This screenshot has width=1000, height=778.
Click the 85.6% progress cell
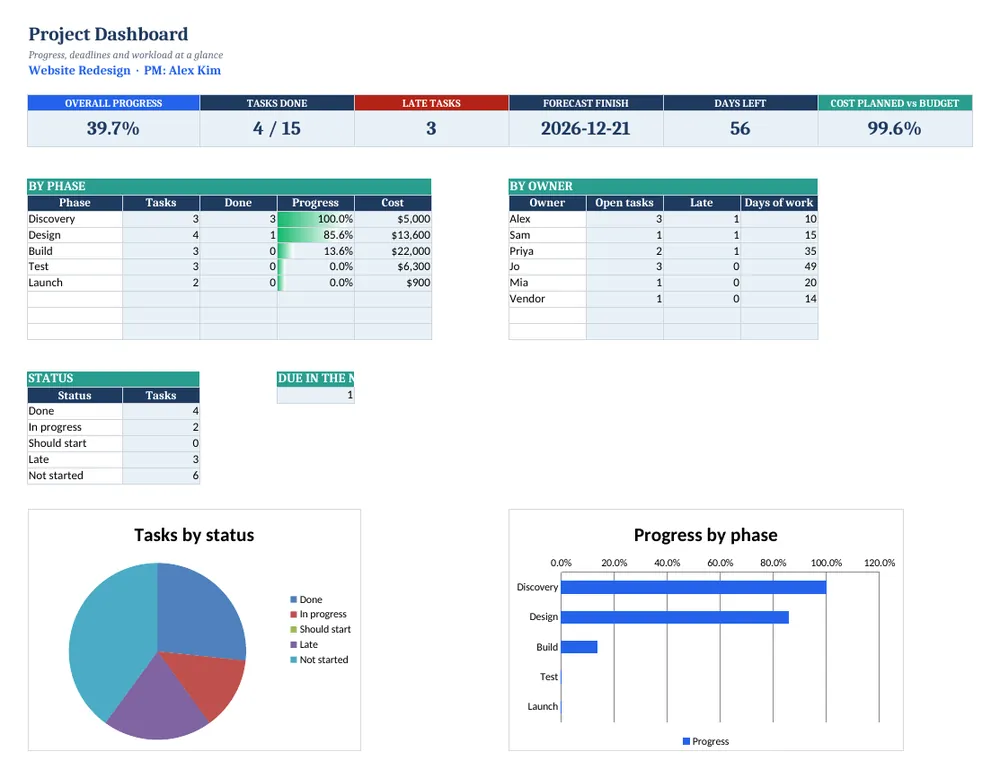pos(316,235)
